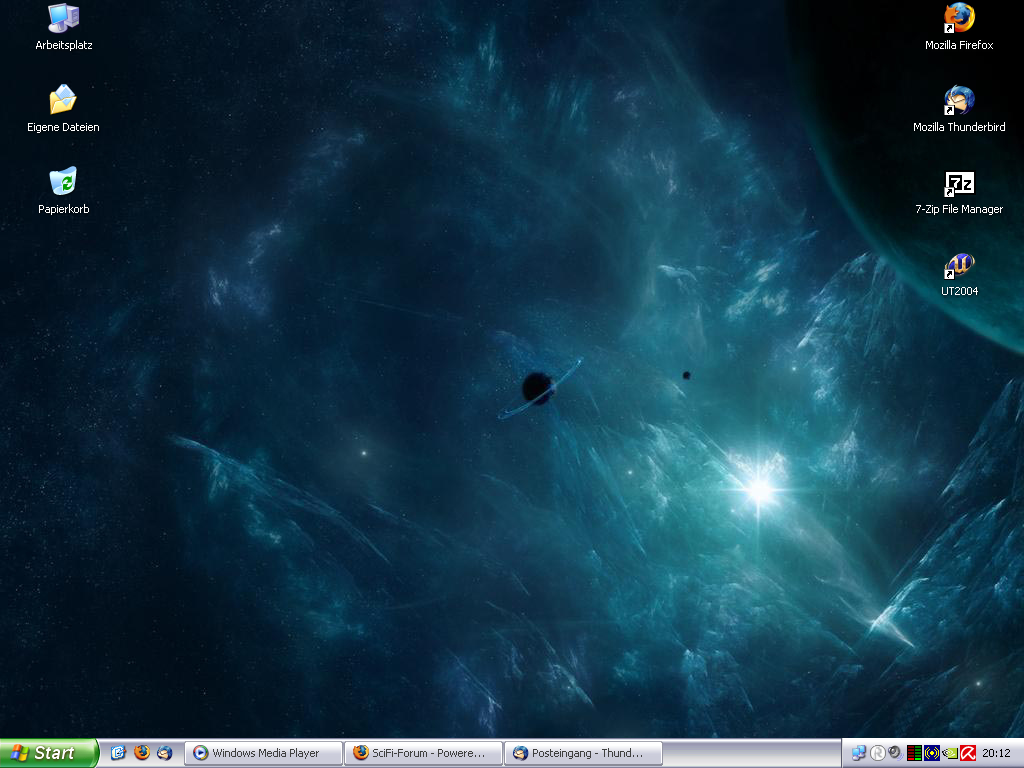Click the network connection tray icon

(858, 753)
